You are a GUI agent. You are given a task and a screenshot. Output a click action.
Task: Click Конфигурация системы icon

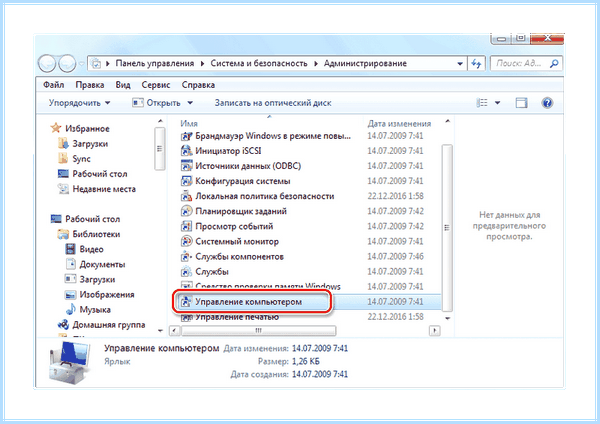tap(186, 181)
